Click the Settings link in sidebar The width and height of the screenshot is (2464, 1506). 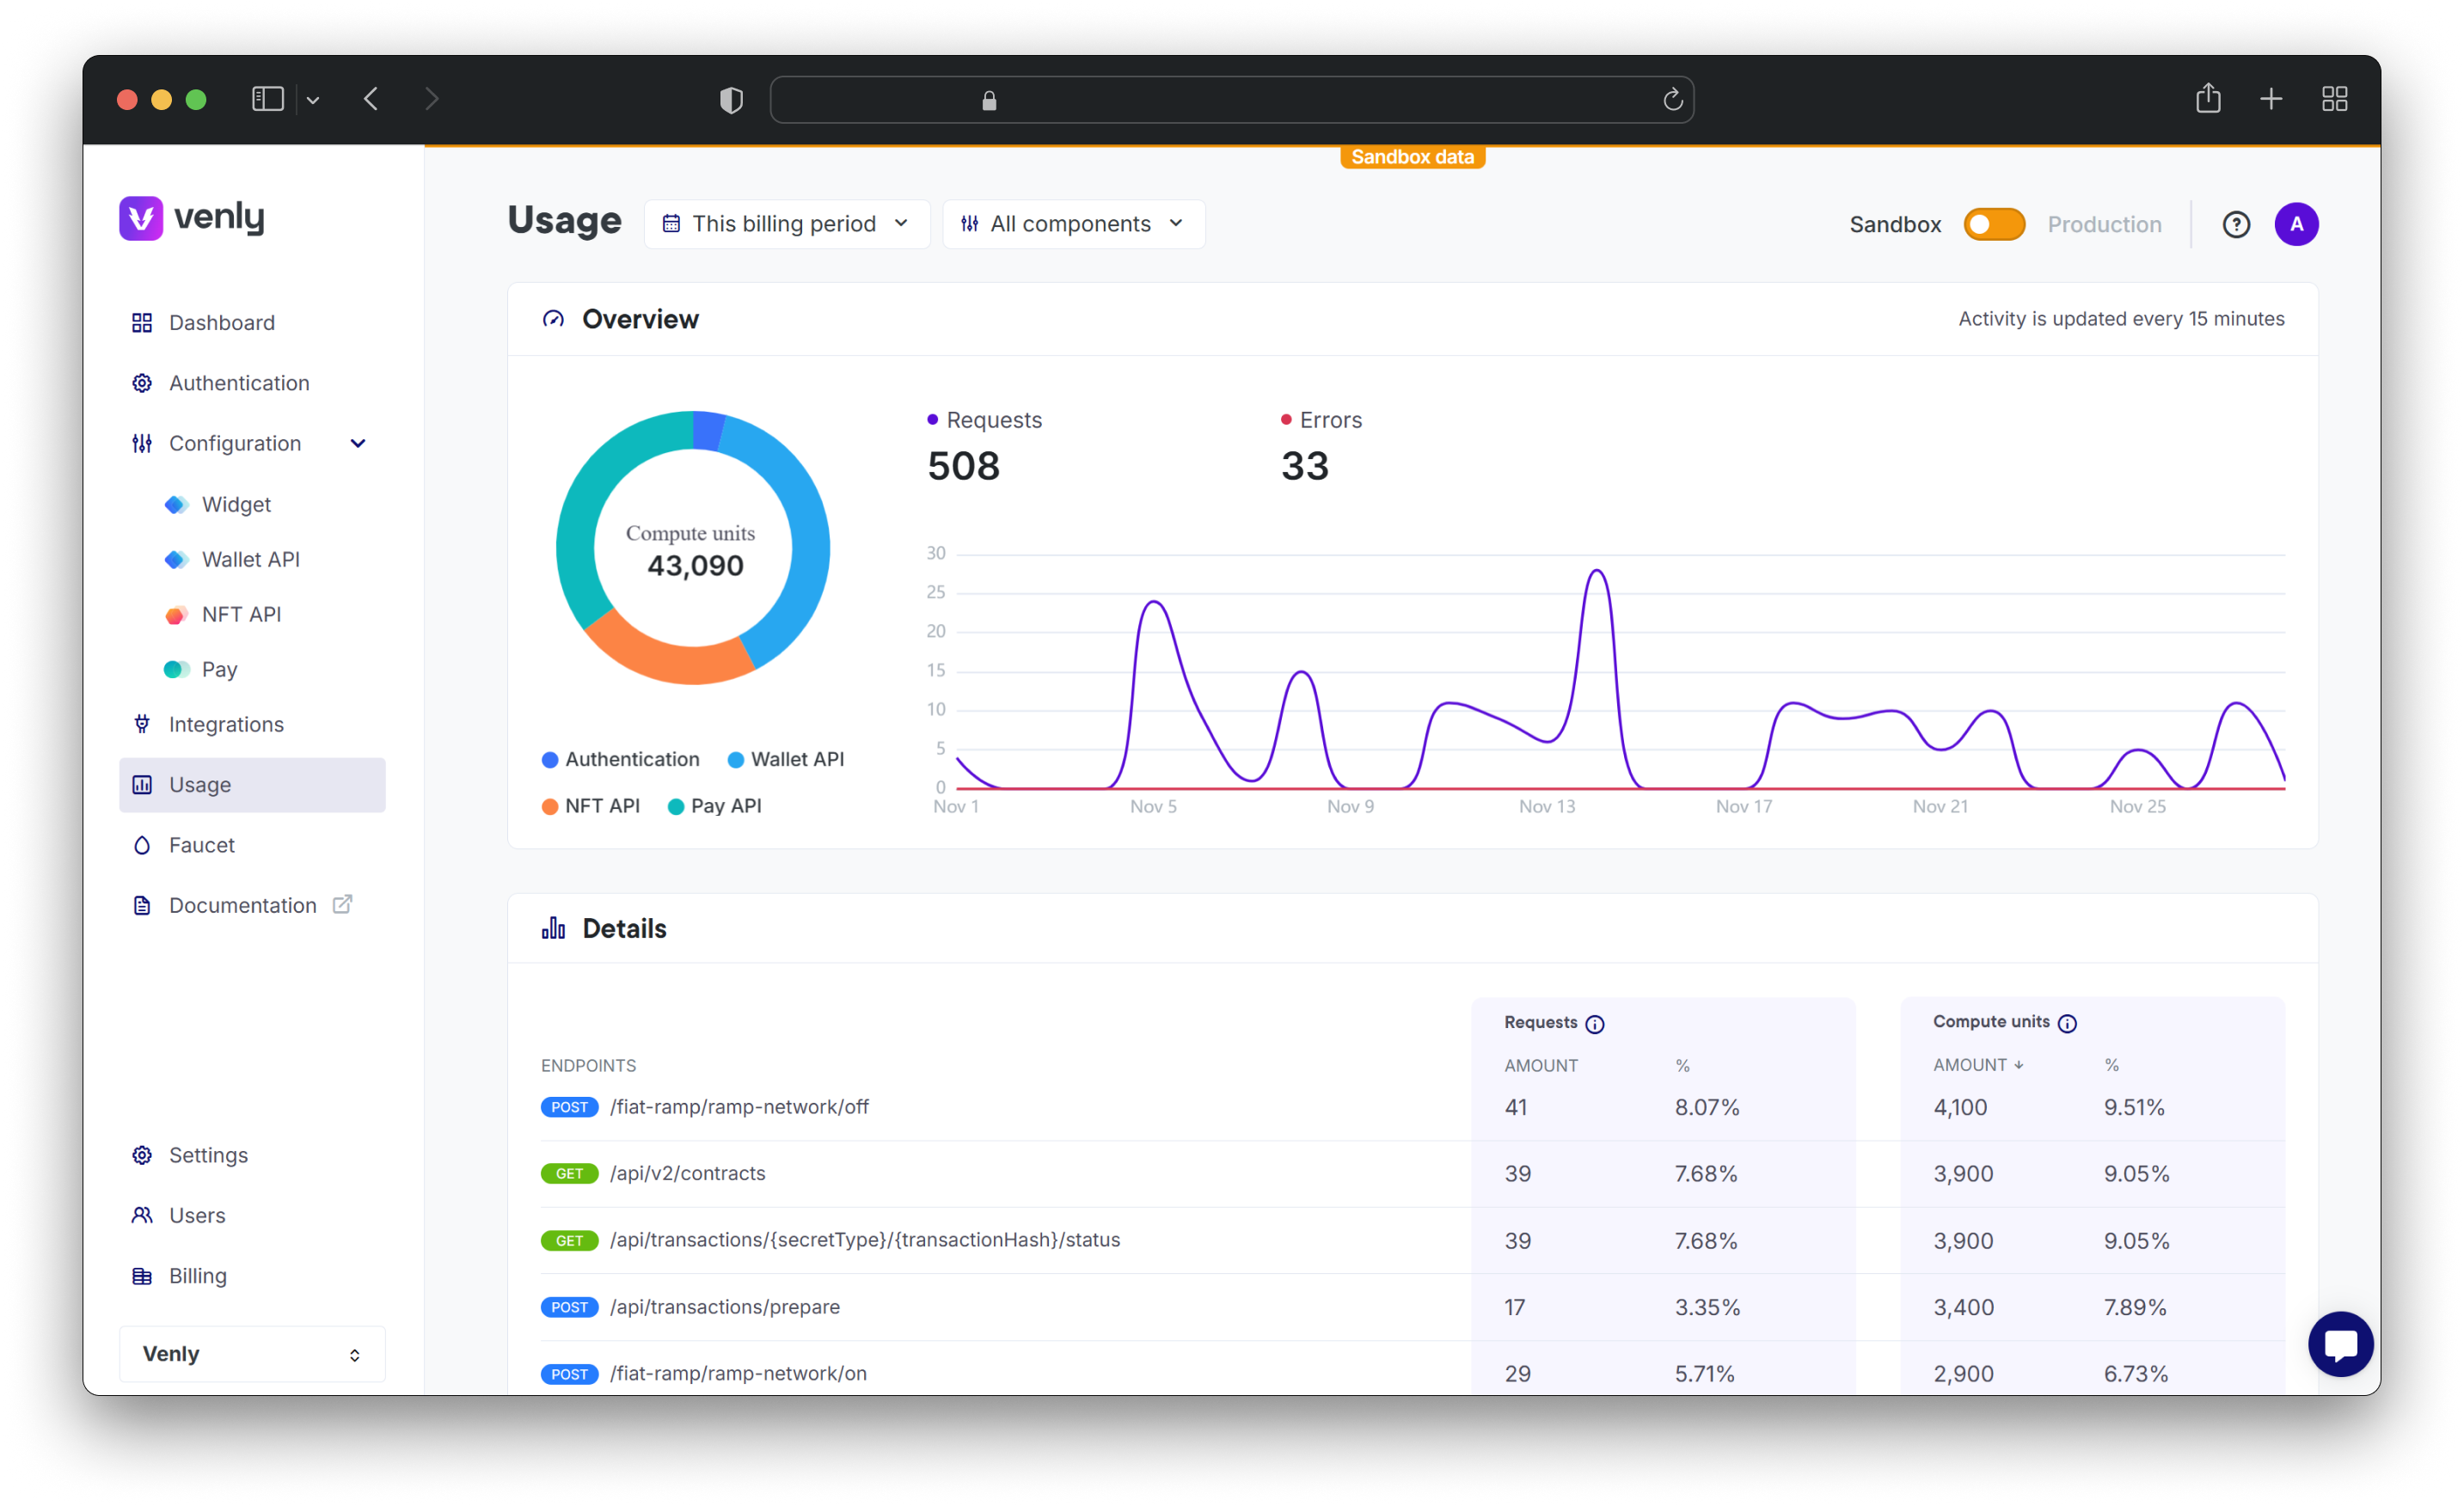208,1154
